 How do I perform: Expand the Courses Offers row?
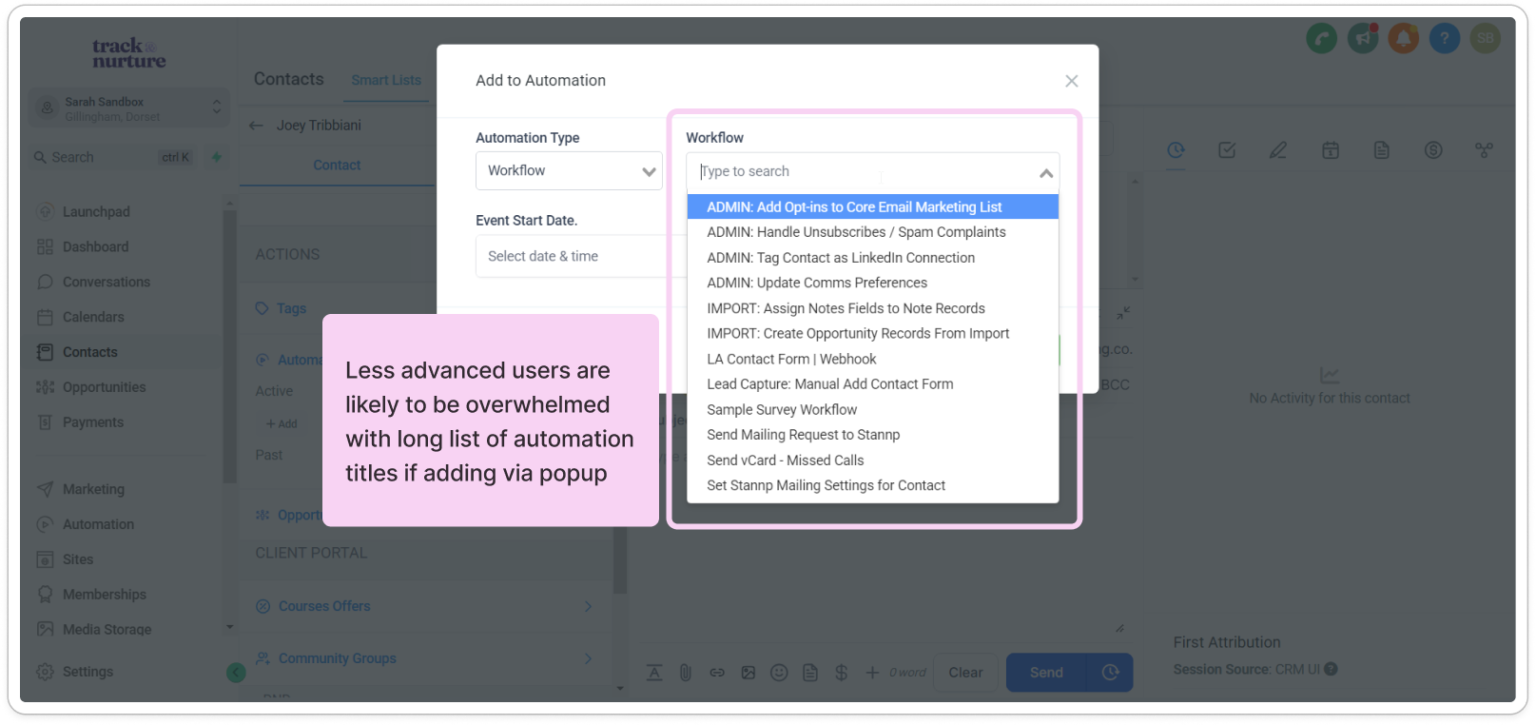coord(425,606)
